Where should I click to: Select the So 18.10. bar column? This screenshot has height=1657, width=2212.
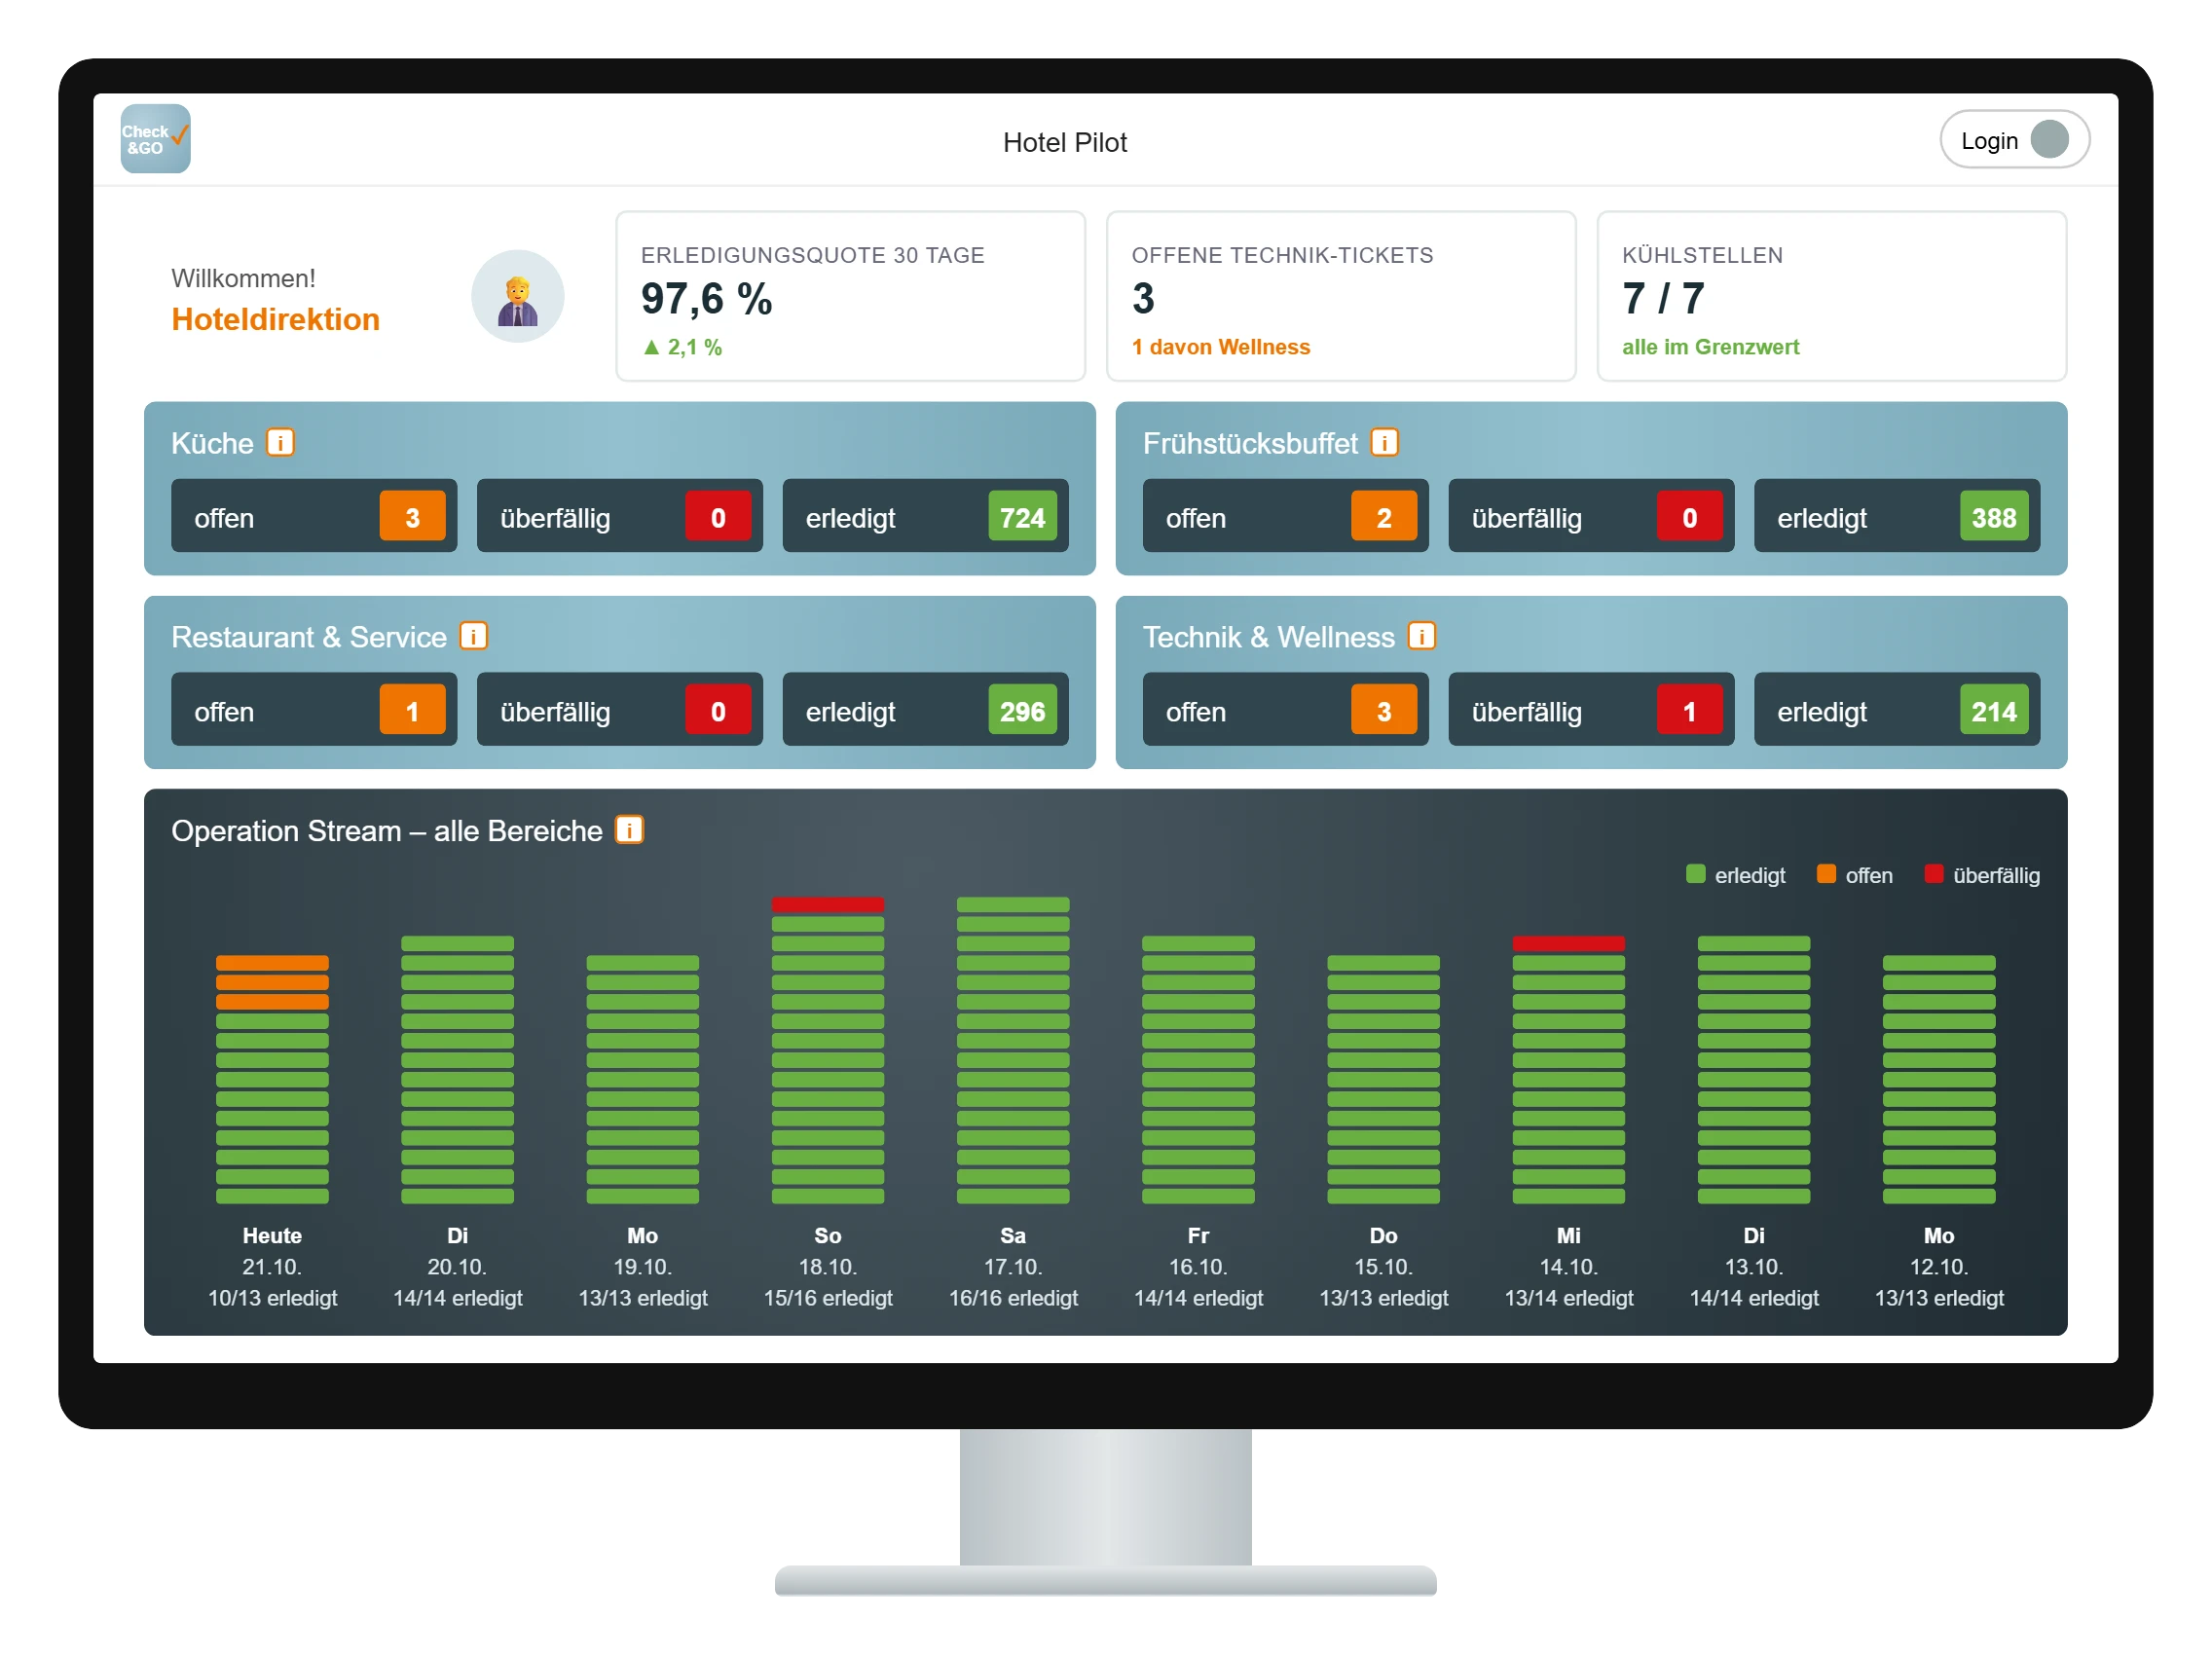[828, 1051]
